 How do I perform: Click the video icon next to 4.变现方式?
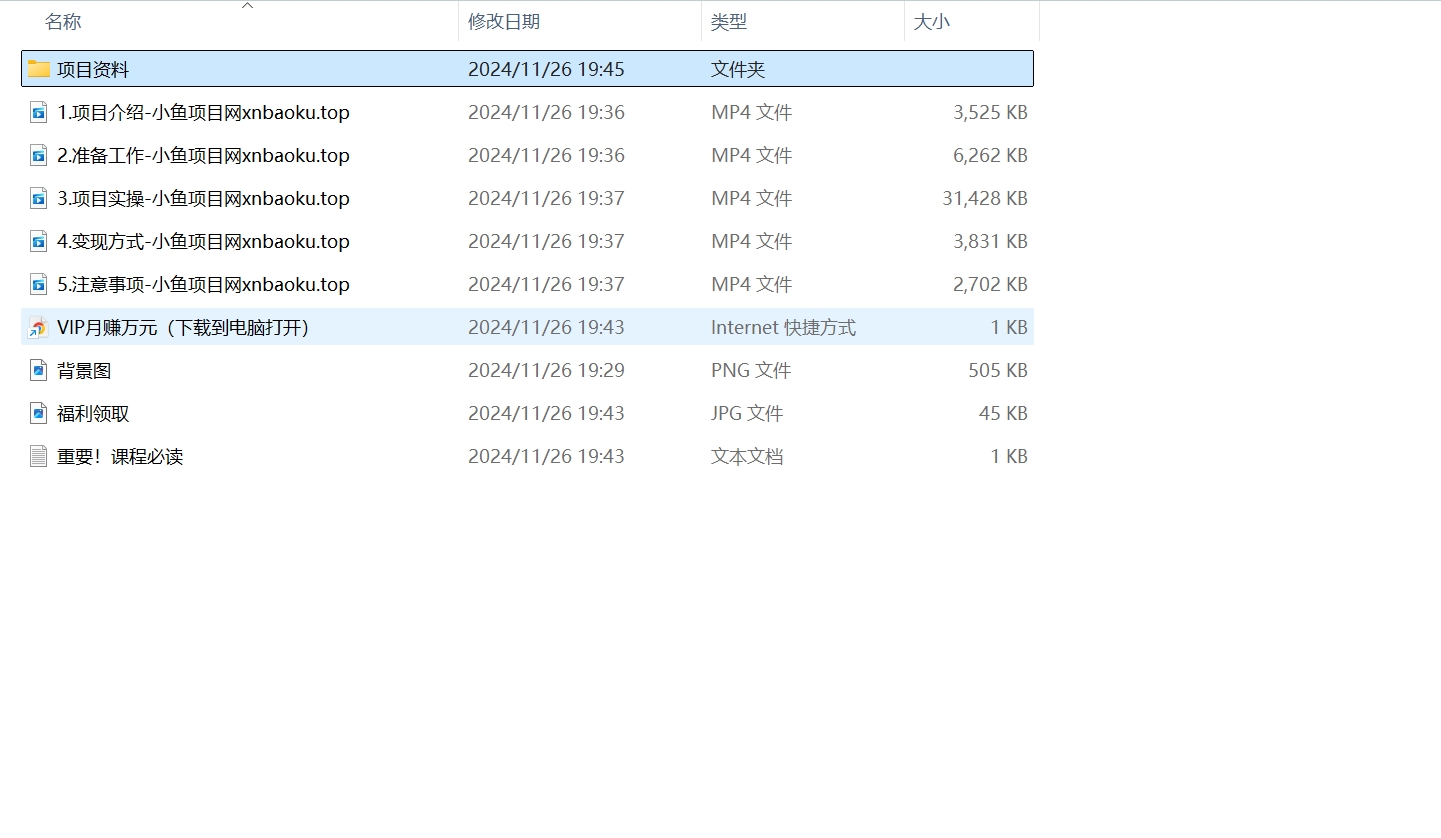[39, 241]
